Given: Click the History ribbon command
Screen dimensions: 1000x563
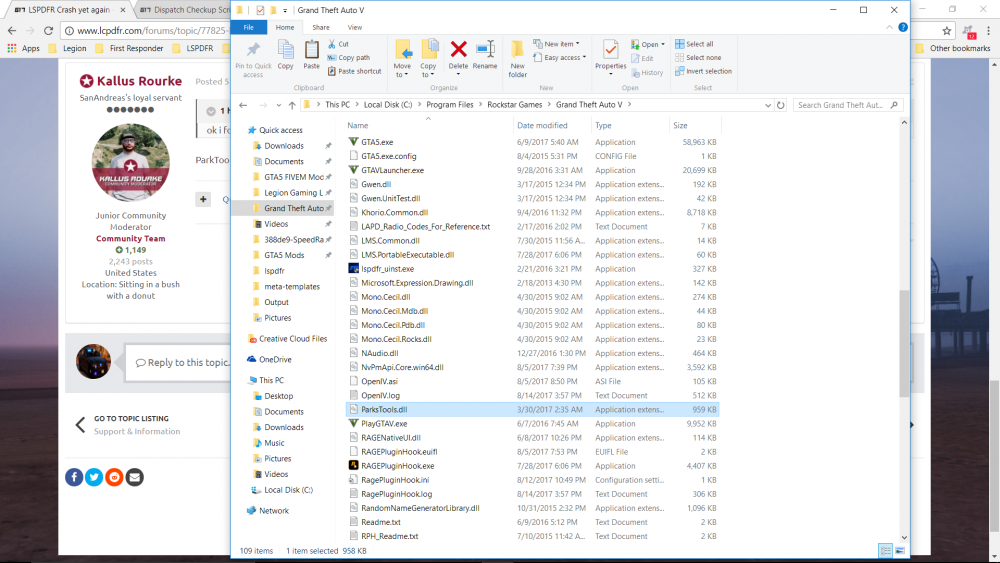Looking at the screenshot, I should pos(647,73).
